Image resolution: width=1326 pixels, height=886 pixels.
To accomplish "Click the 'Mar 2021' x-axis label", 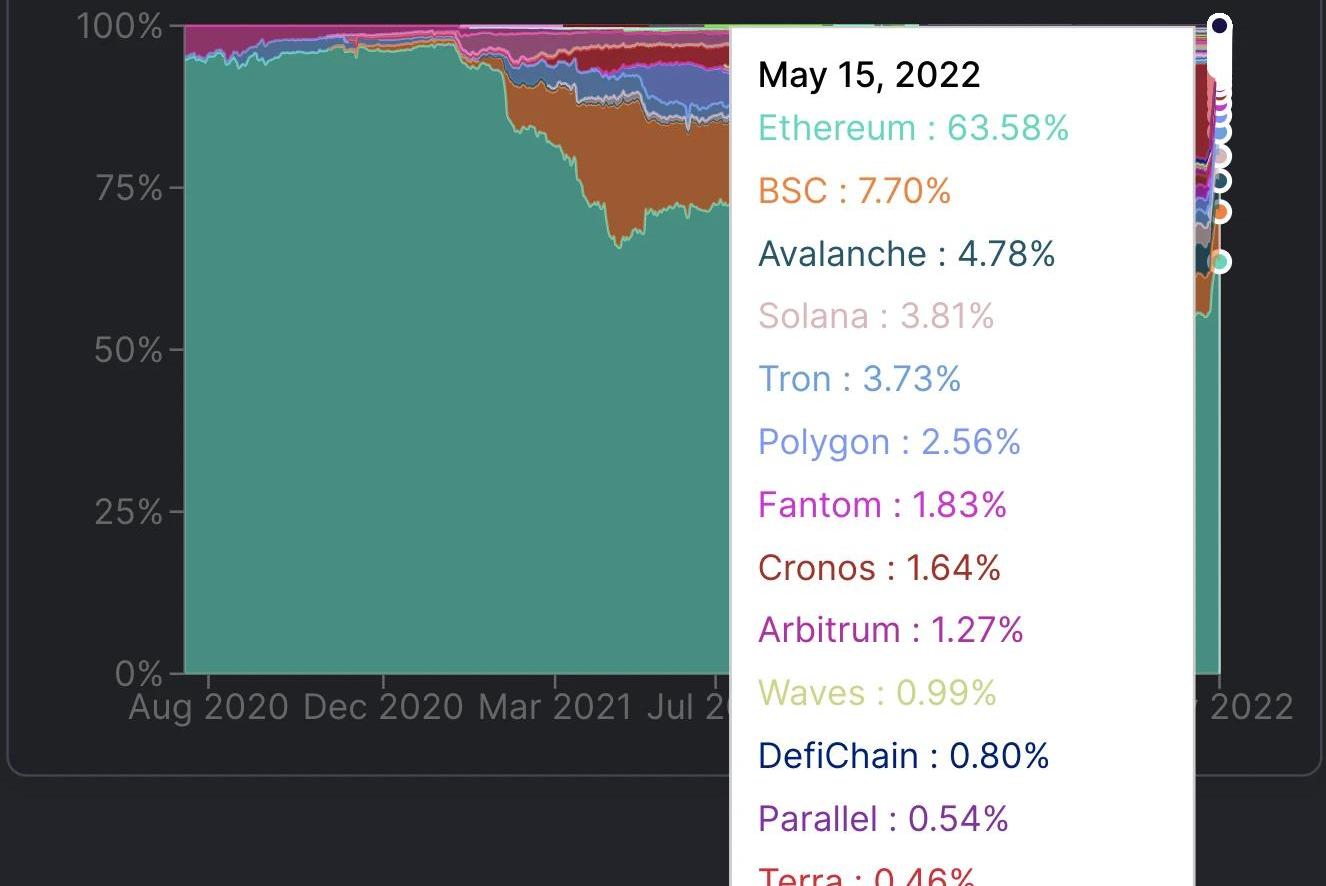I will pyautogui.click(x=555, y=707).
